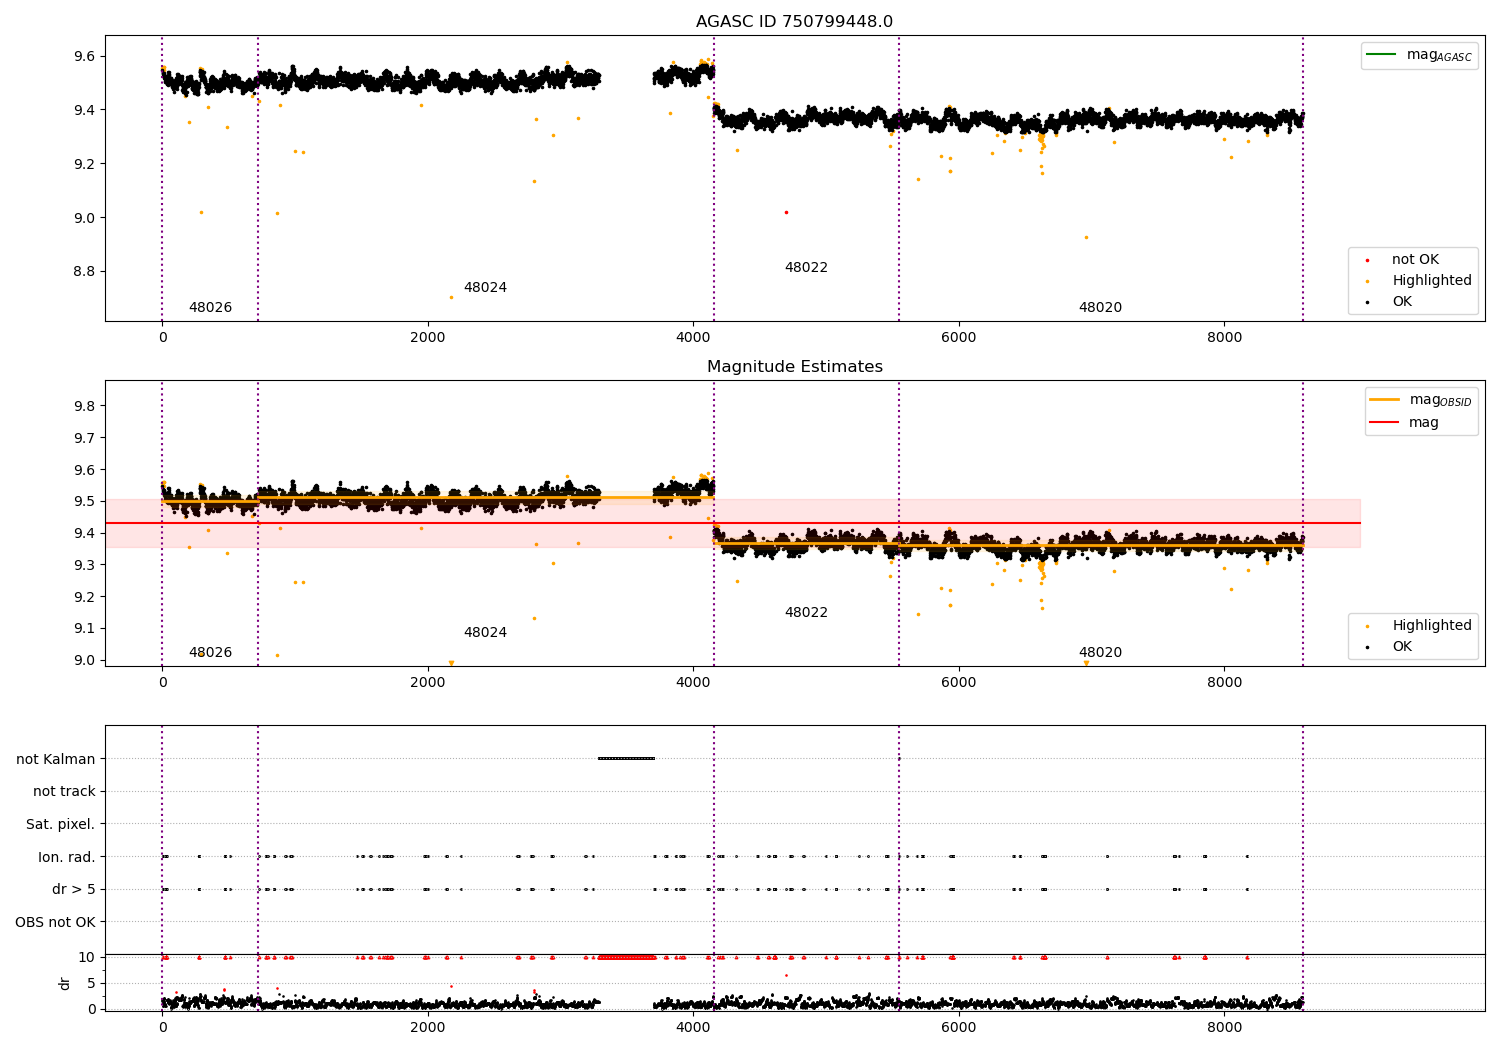Click obsid label 48026 in Magnitude Estimates plot
This screenshot has width=1500, height=1050.
coord(210,653)
